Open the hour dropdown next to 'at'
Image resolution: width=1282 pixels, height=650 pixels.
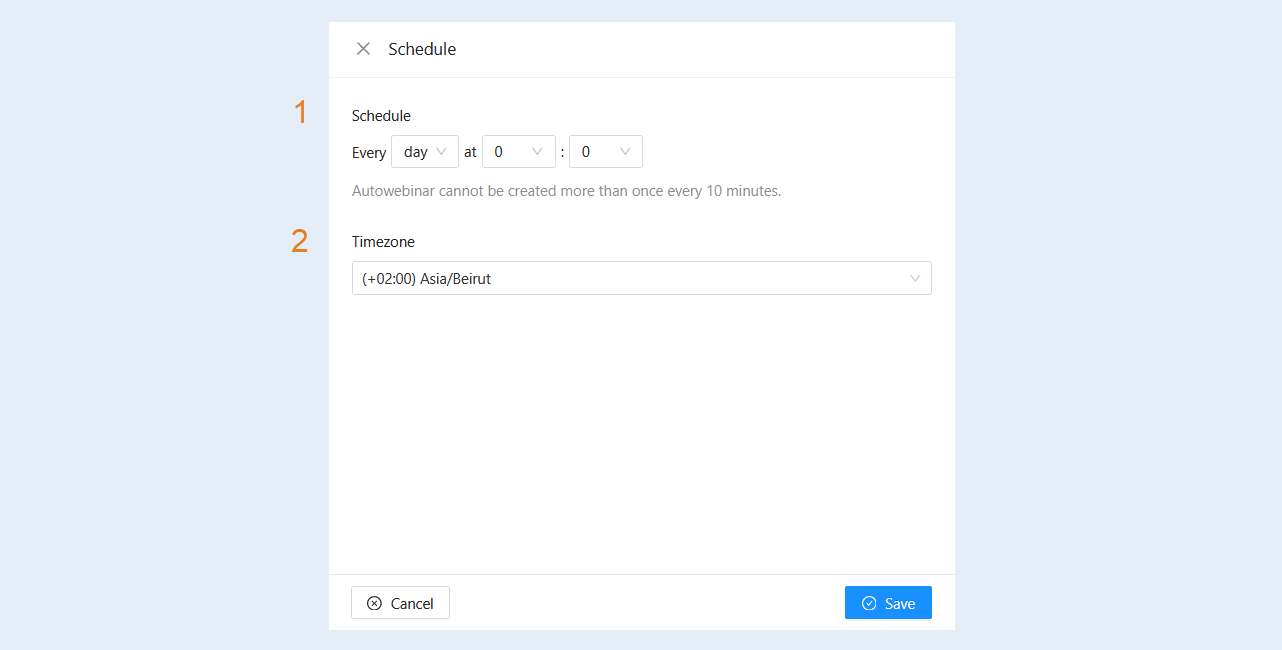519,152
